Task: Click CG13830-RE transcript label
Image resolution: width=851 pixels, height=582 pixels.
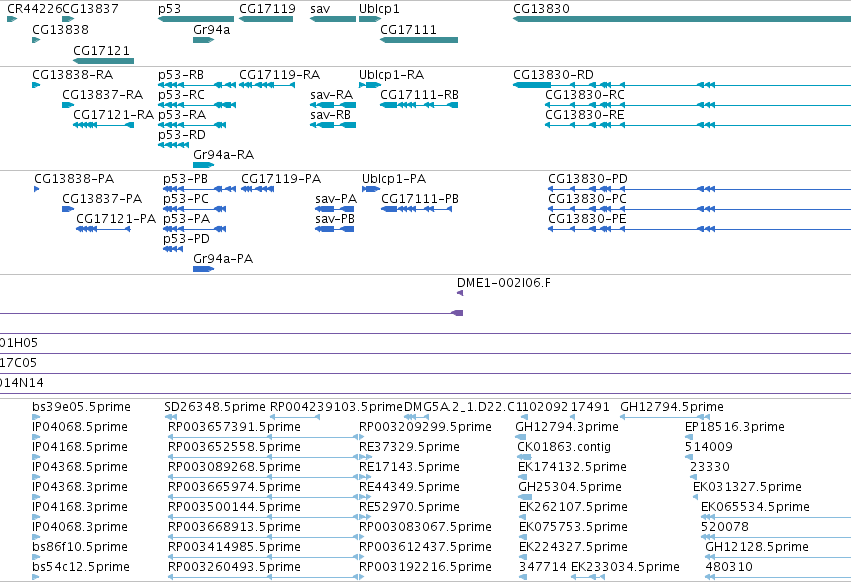Action: [585, 115]
